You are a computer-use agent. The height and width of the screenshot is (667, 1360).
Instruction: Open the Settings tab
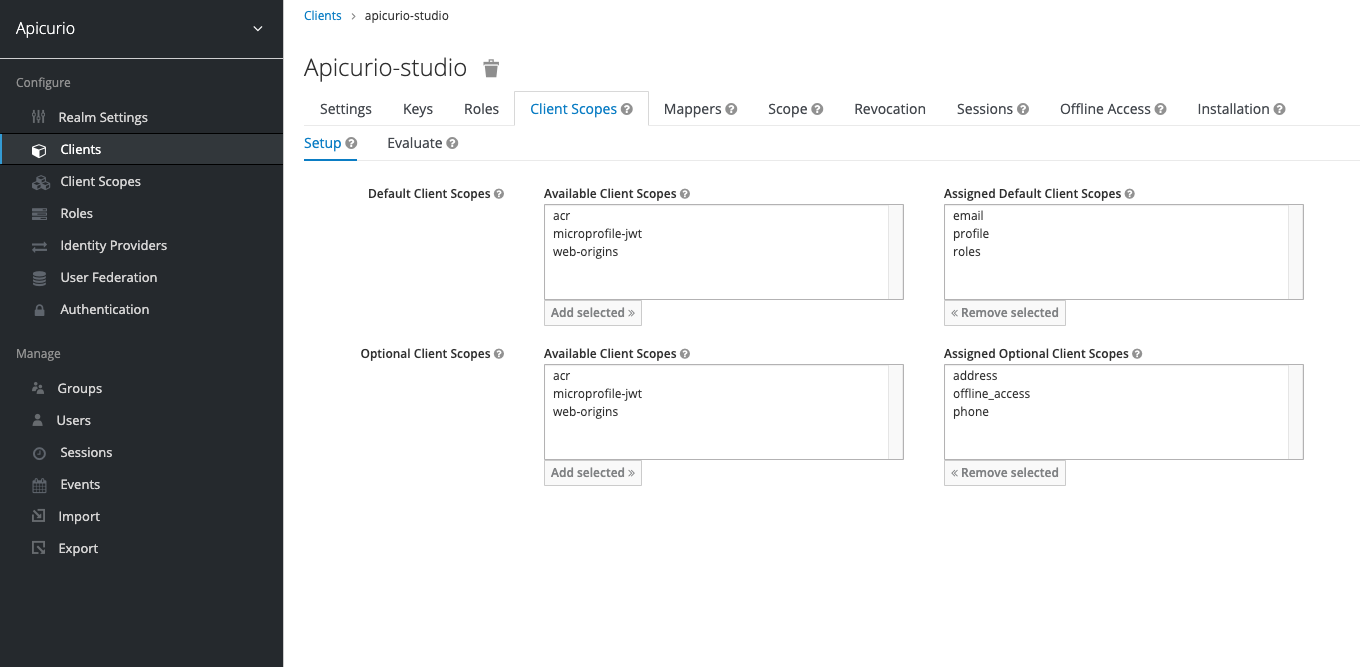click(x=346, y=109)
